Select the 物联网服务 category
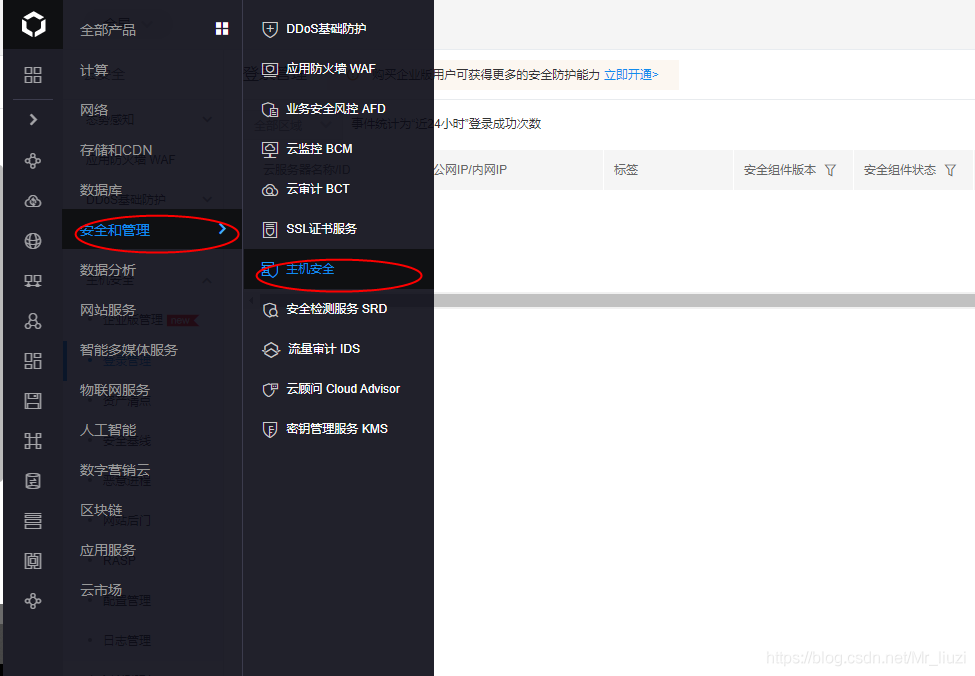This screenshot has width=975, height=676. [114, 390]
